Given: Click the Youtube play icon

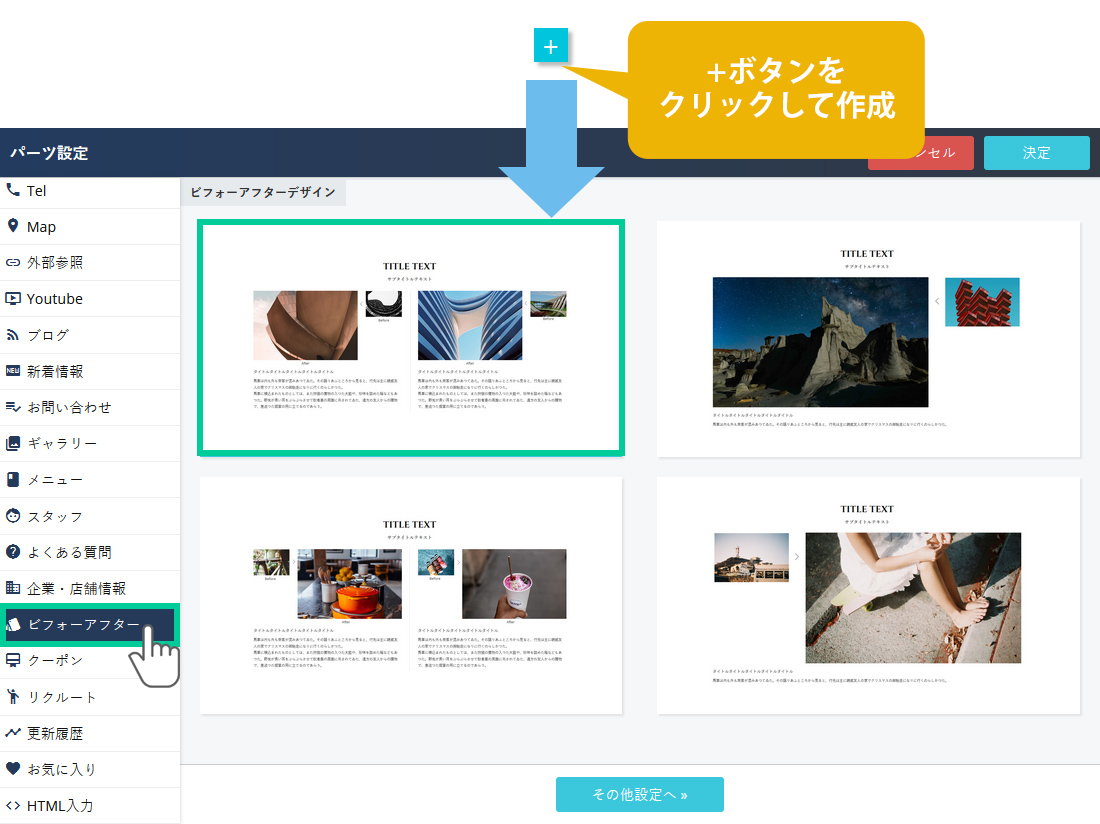Looking at the screenshot, I should (x=13, y=298).
